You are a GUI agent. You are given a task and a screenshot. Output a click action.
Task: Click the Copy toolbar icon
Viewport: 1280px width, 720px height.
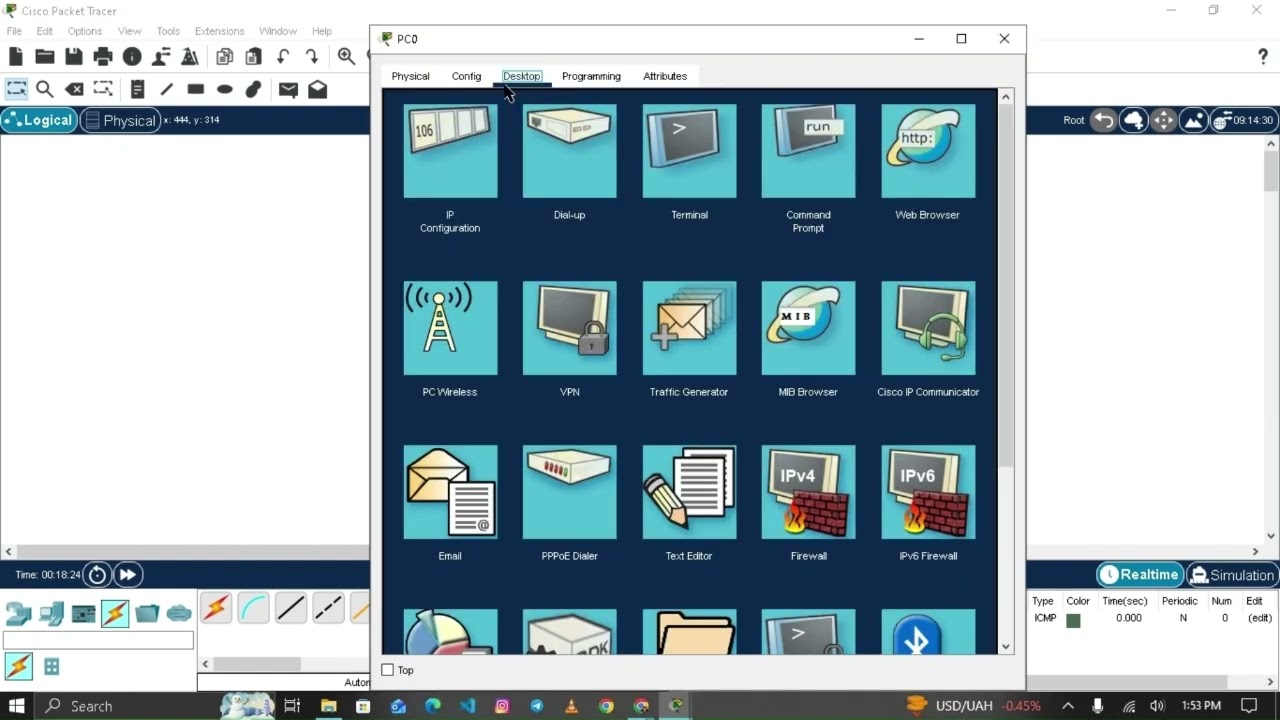coord(225,57)
